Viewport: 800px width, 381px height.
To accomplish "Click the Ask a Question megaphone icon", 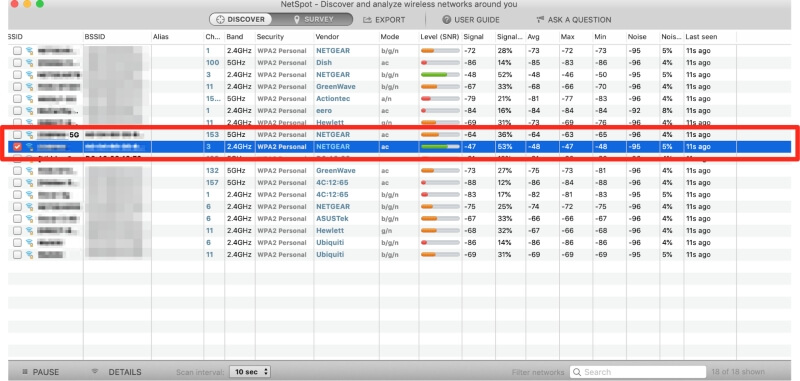I will tap(540, 20).
